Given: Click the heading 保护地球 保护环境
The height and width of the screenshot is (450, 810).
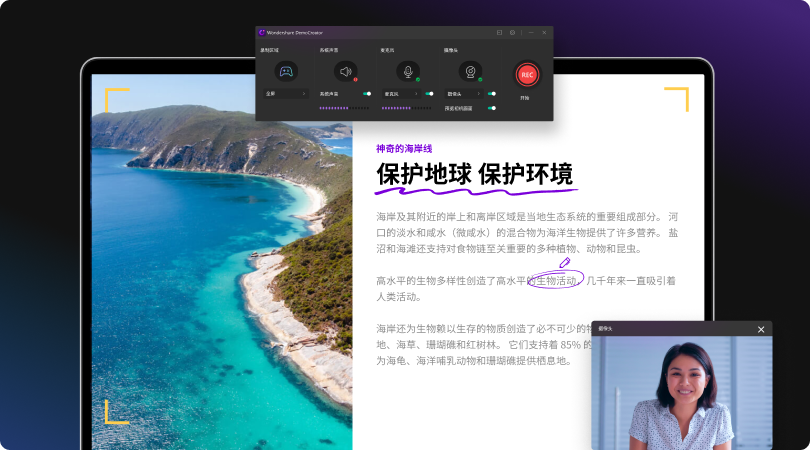Looking at the screenshot, I should (475, 174).
